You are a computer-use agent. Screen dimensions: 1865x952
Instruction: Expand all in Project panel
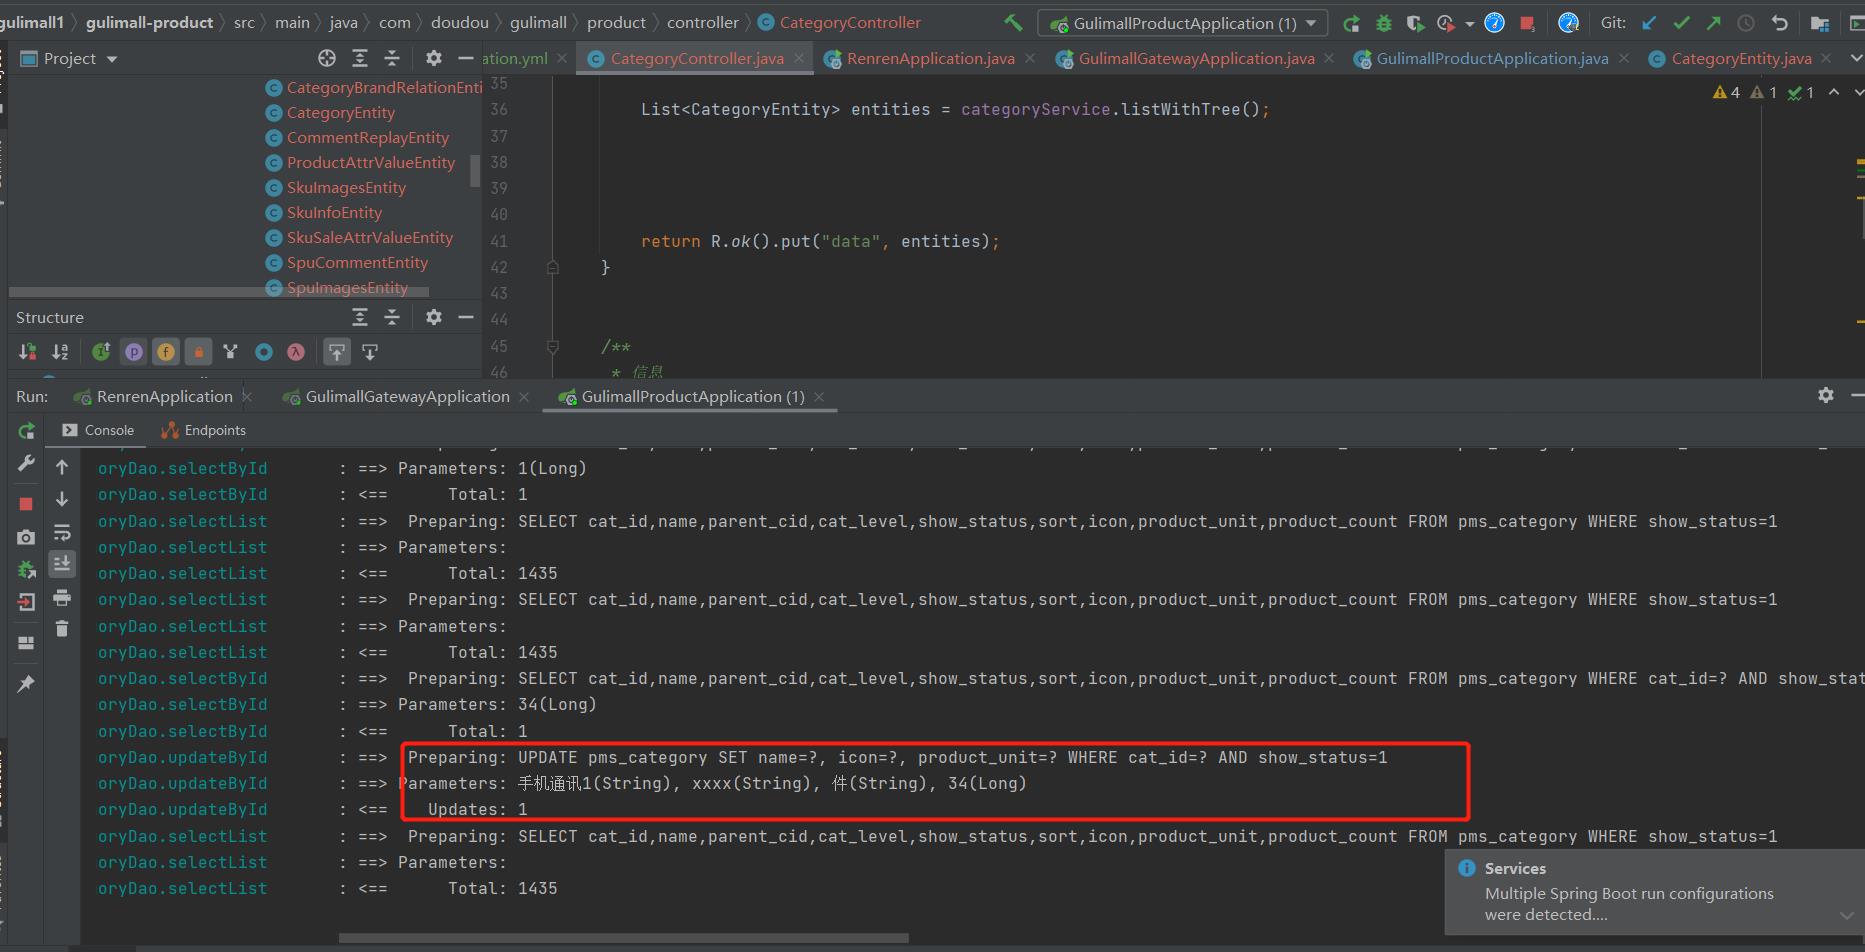coord(360,59)
